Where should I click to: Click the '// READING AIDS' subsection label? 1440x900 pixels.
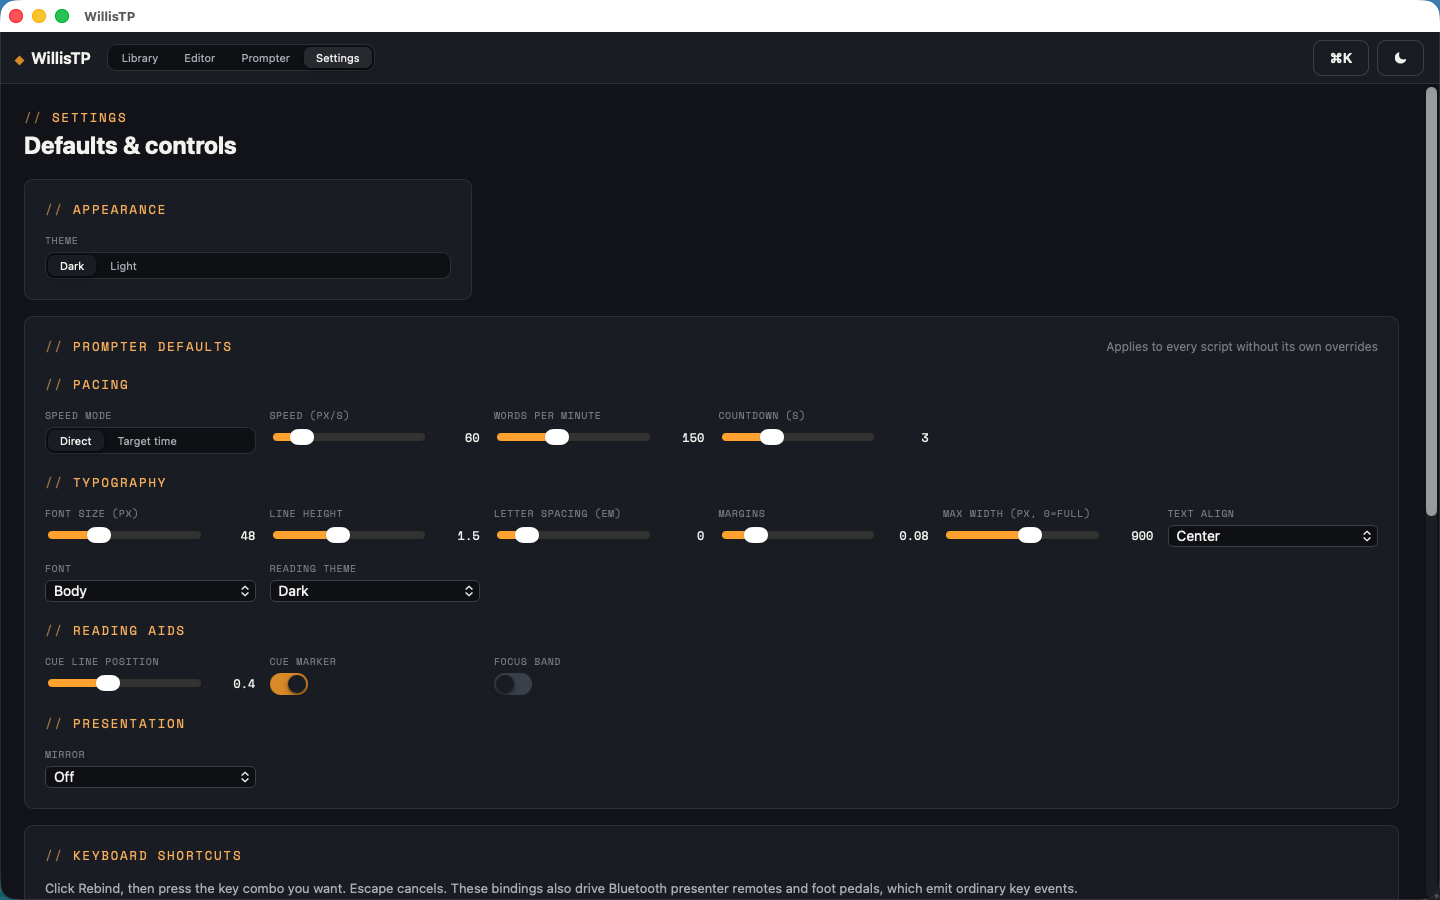click(x=115, y=631)
